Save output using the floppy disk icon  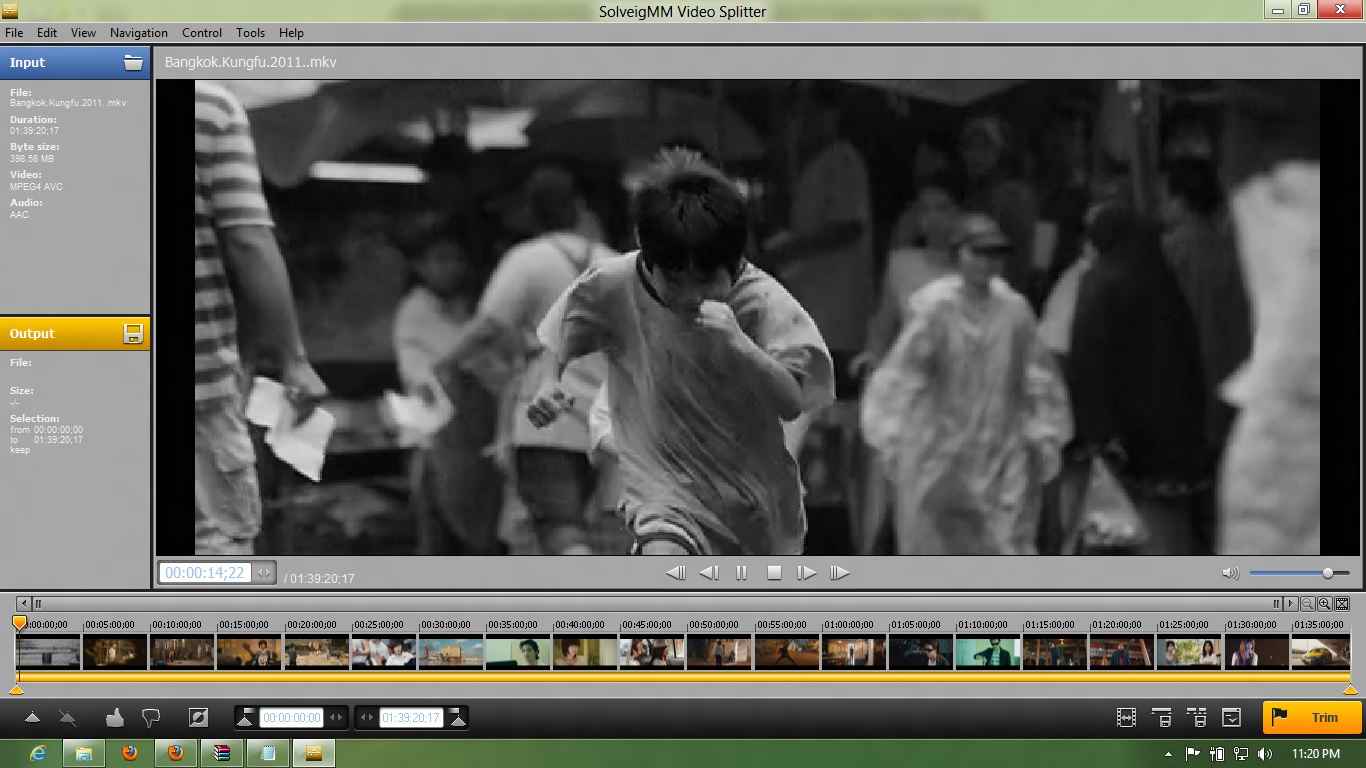(133, 334)
